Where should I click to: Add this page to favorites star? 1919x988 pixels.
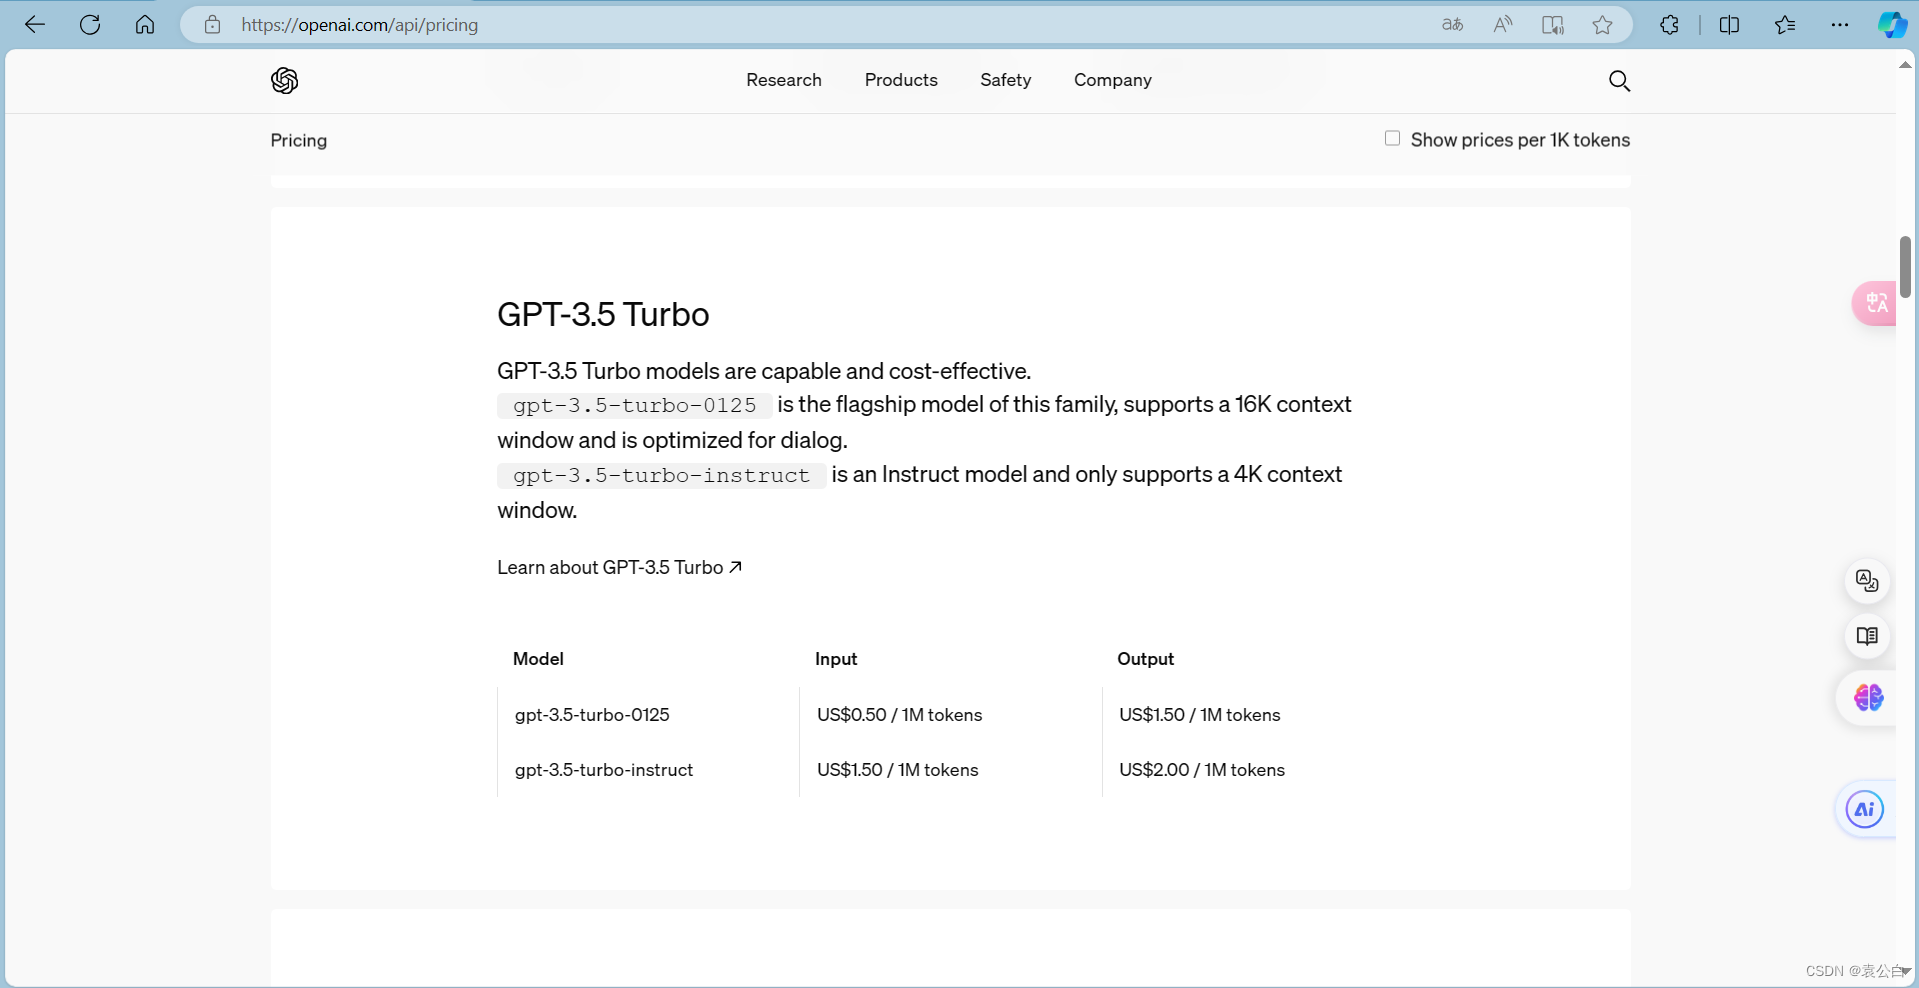(x=1602, y=25)
